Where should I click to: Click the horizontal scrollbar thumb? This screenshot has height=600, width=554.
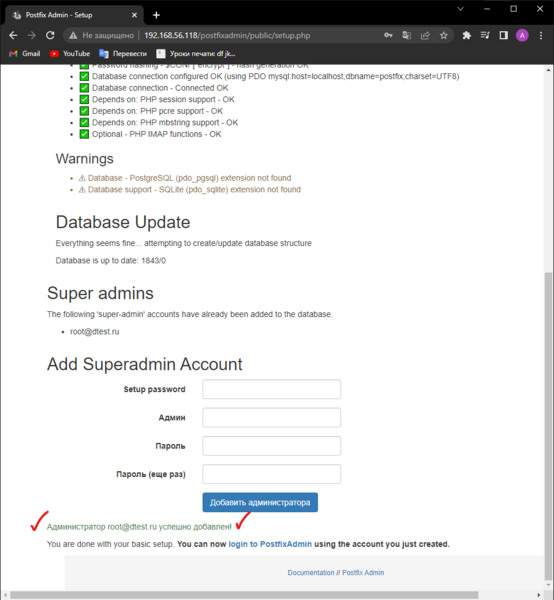click(244, 595)
